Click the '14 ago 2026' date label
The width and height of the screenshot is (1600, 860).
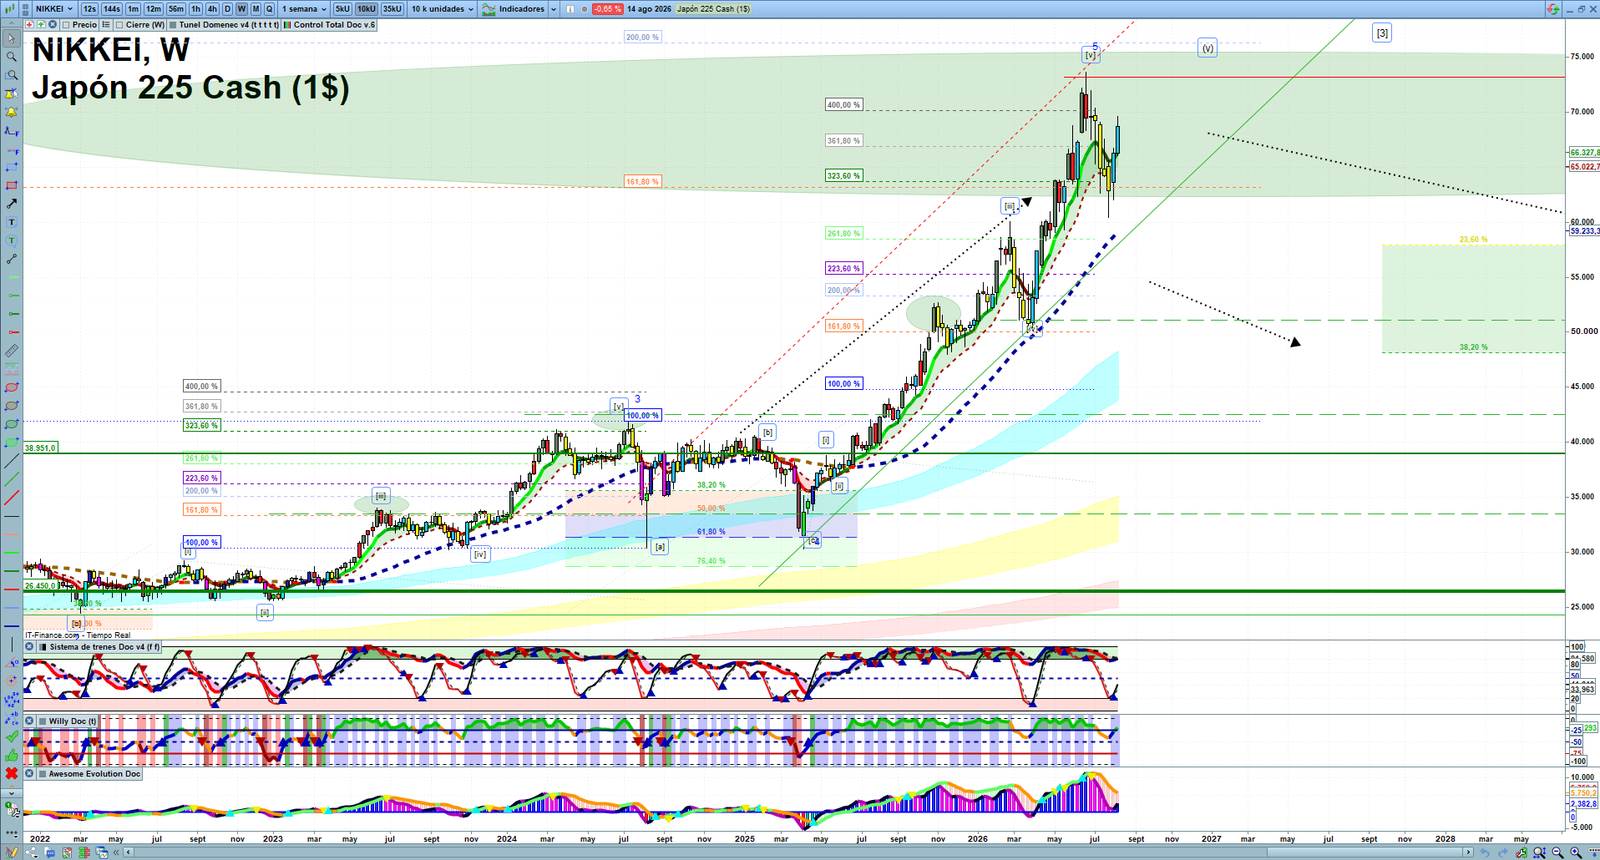tap(649, 8)
